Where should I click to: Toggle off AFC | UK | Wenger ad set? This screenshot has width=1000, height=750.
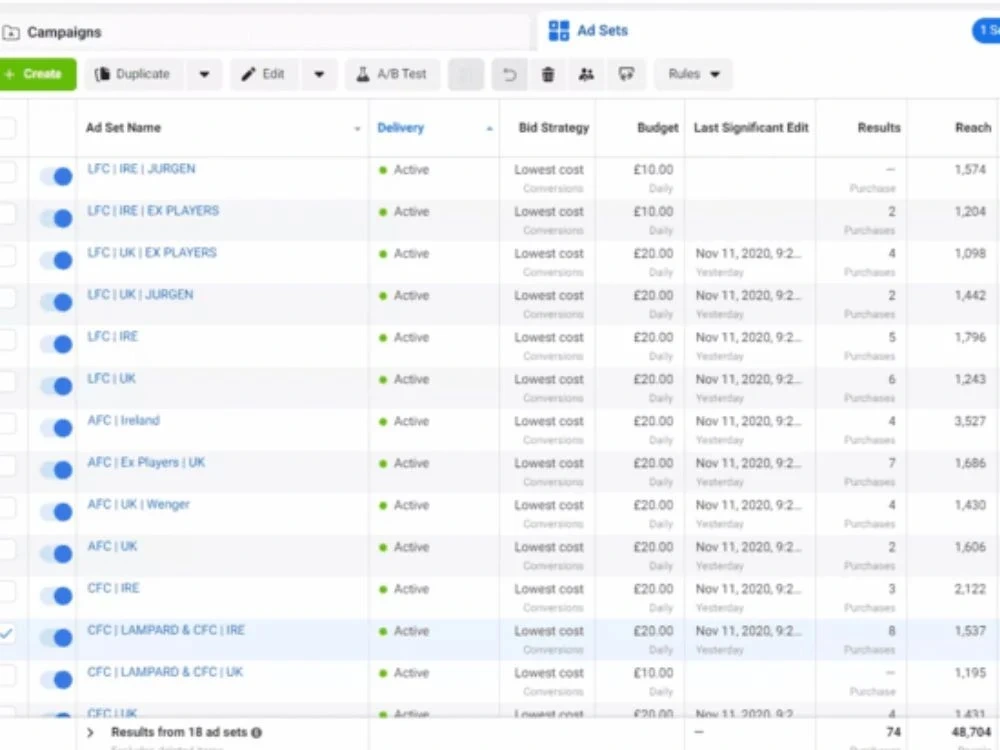(x=56, y=511)
